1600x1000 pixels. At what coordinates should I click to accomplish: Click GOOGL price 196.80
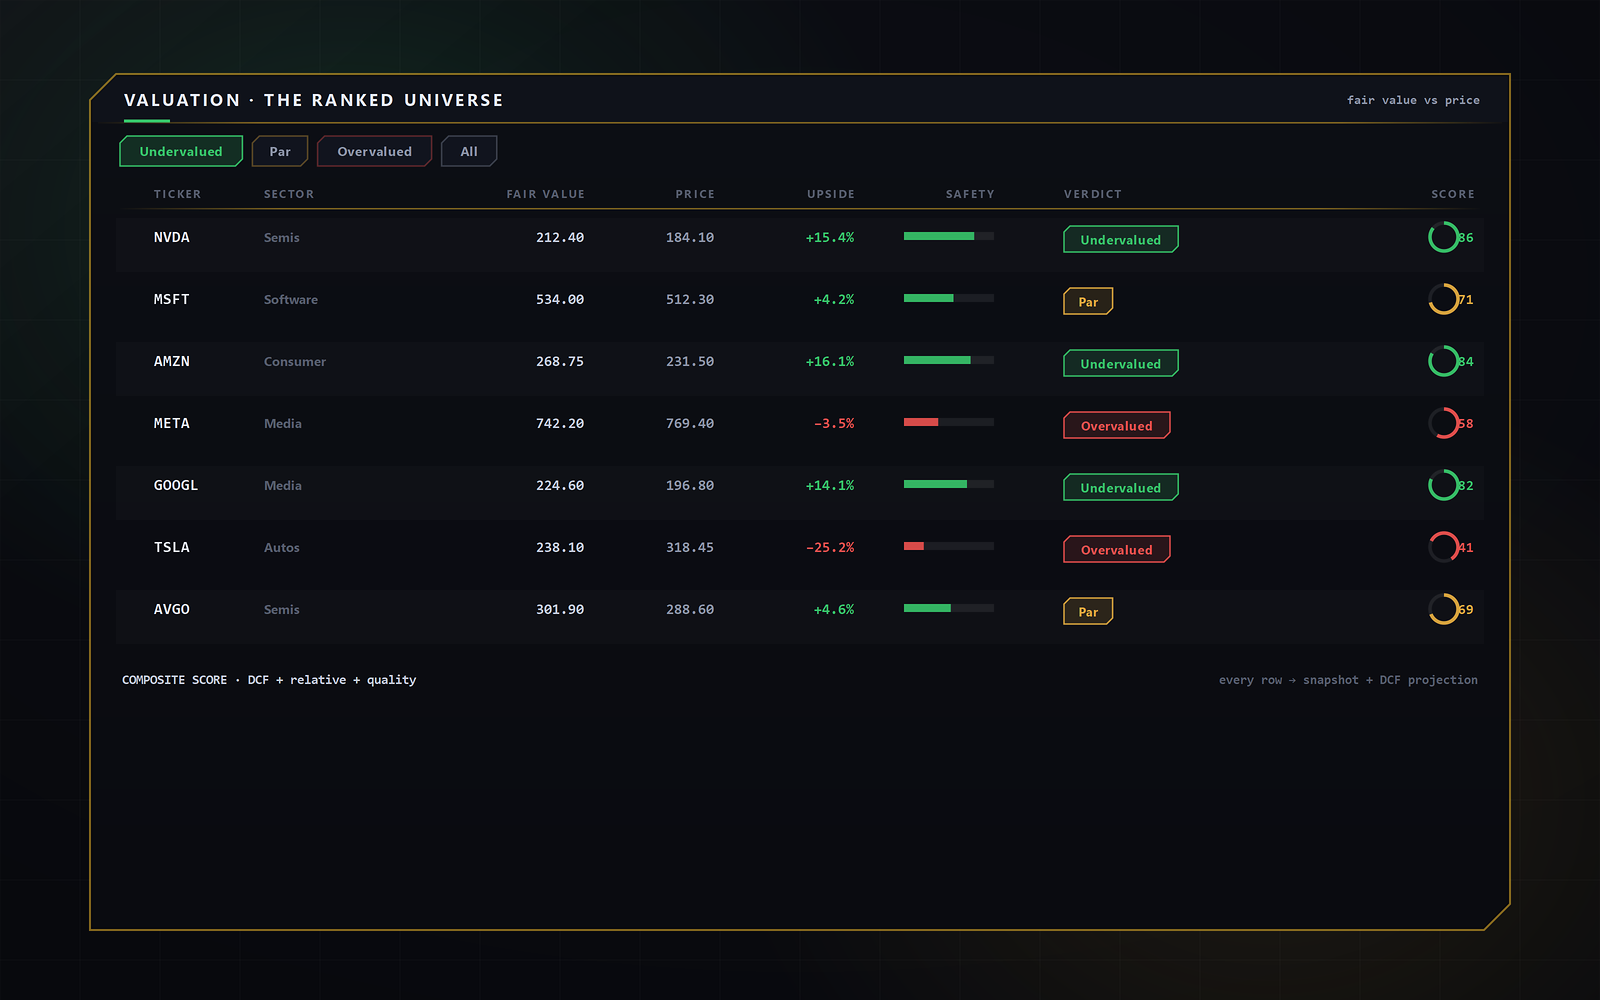tap(690, 485)
